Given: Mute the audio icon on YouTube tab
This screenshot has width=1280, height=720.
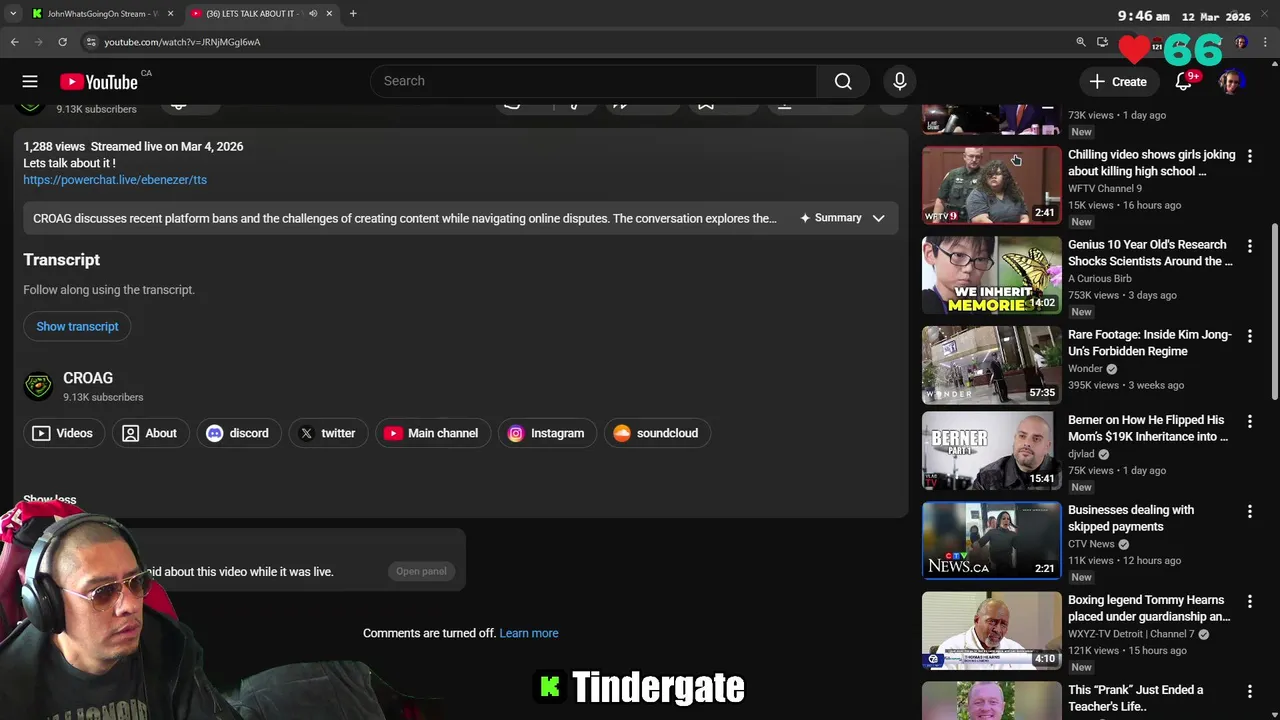Looking at the screenshot, I should [x=313, y=14].
